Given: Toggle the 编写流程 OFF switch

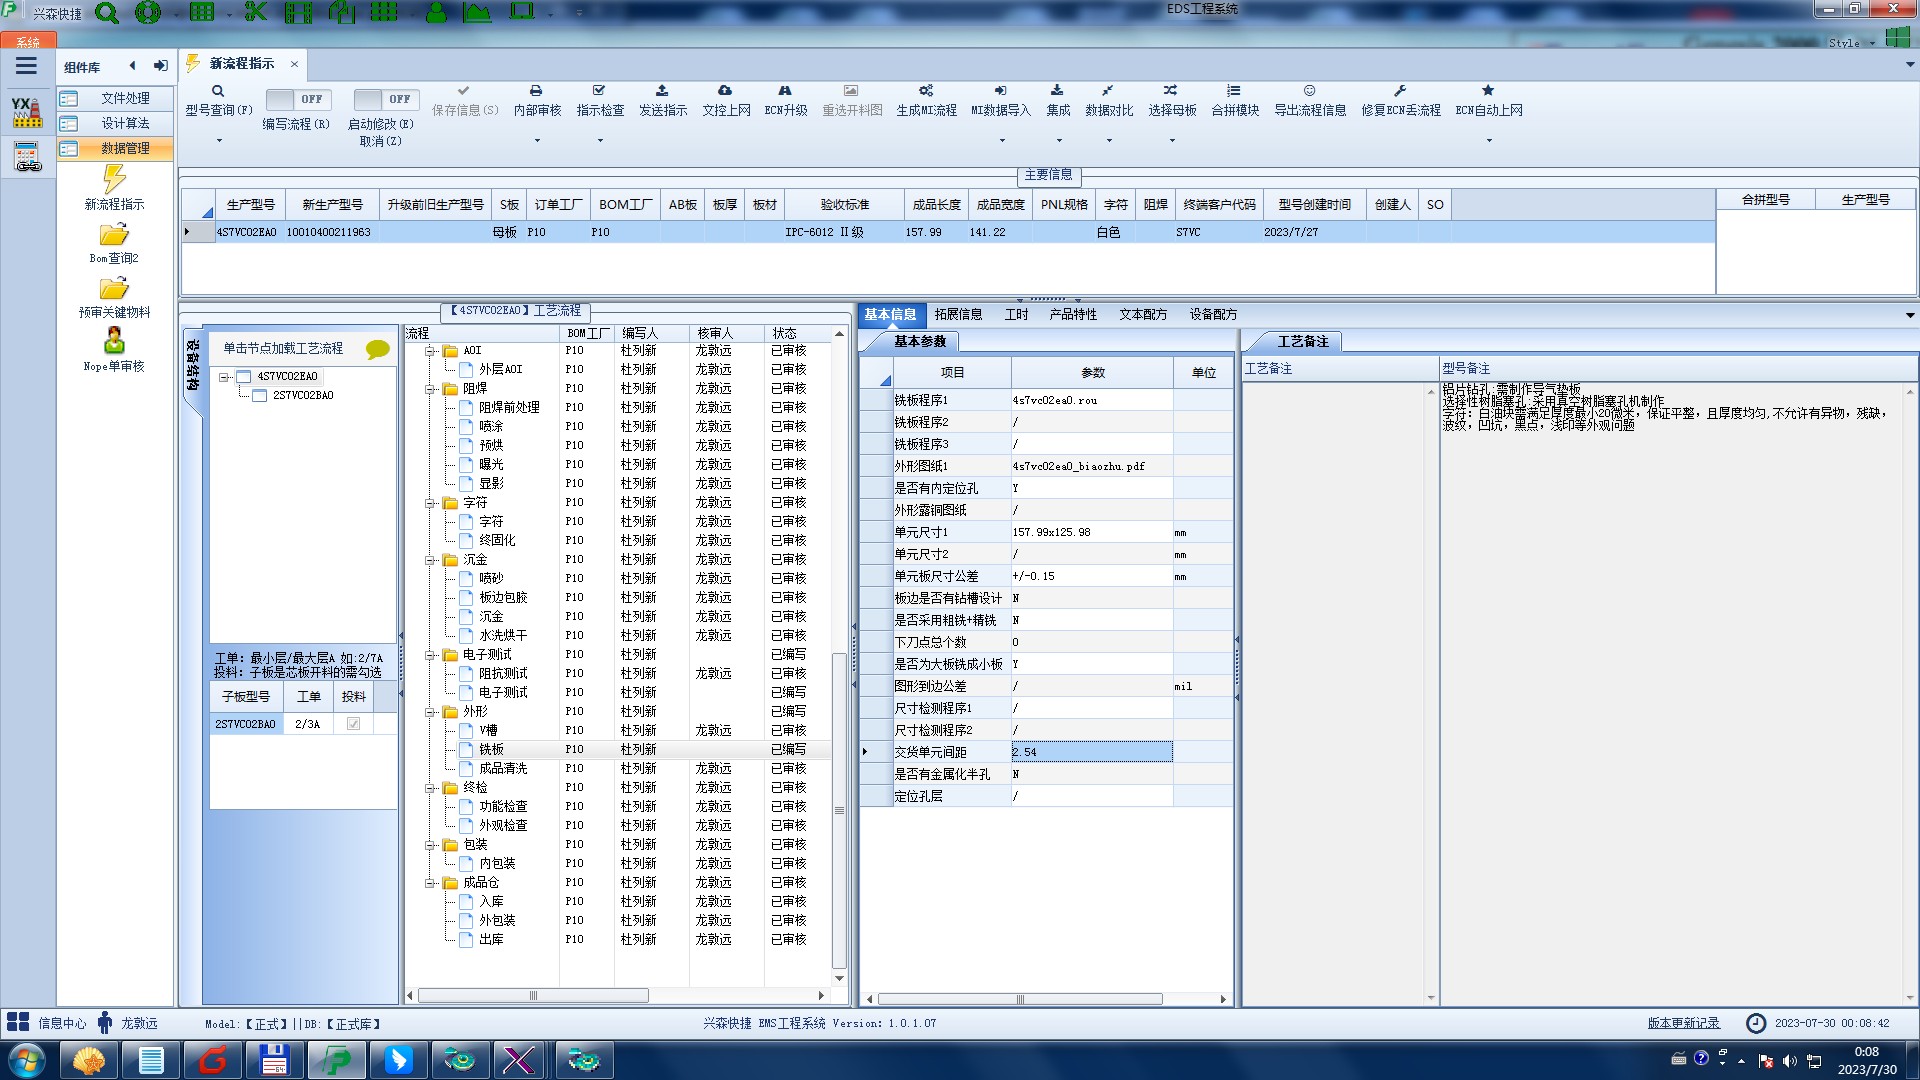Looking at the screenshot, I should click(296, 99).
